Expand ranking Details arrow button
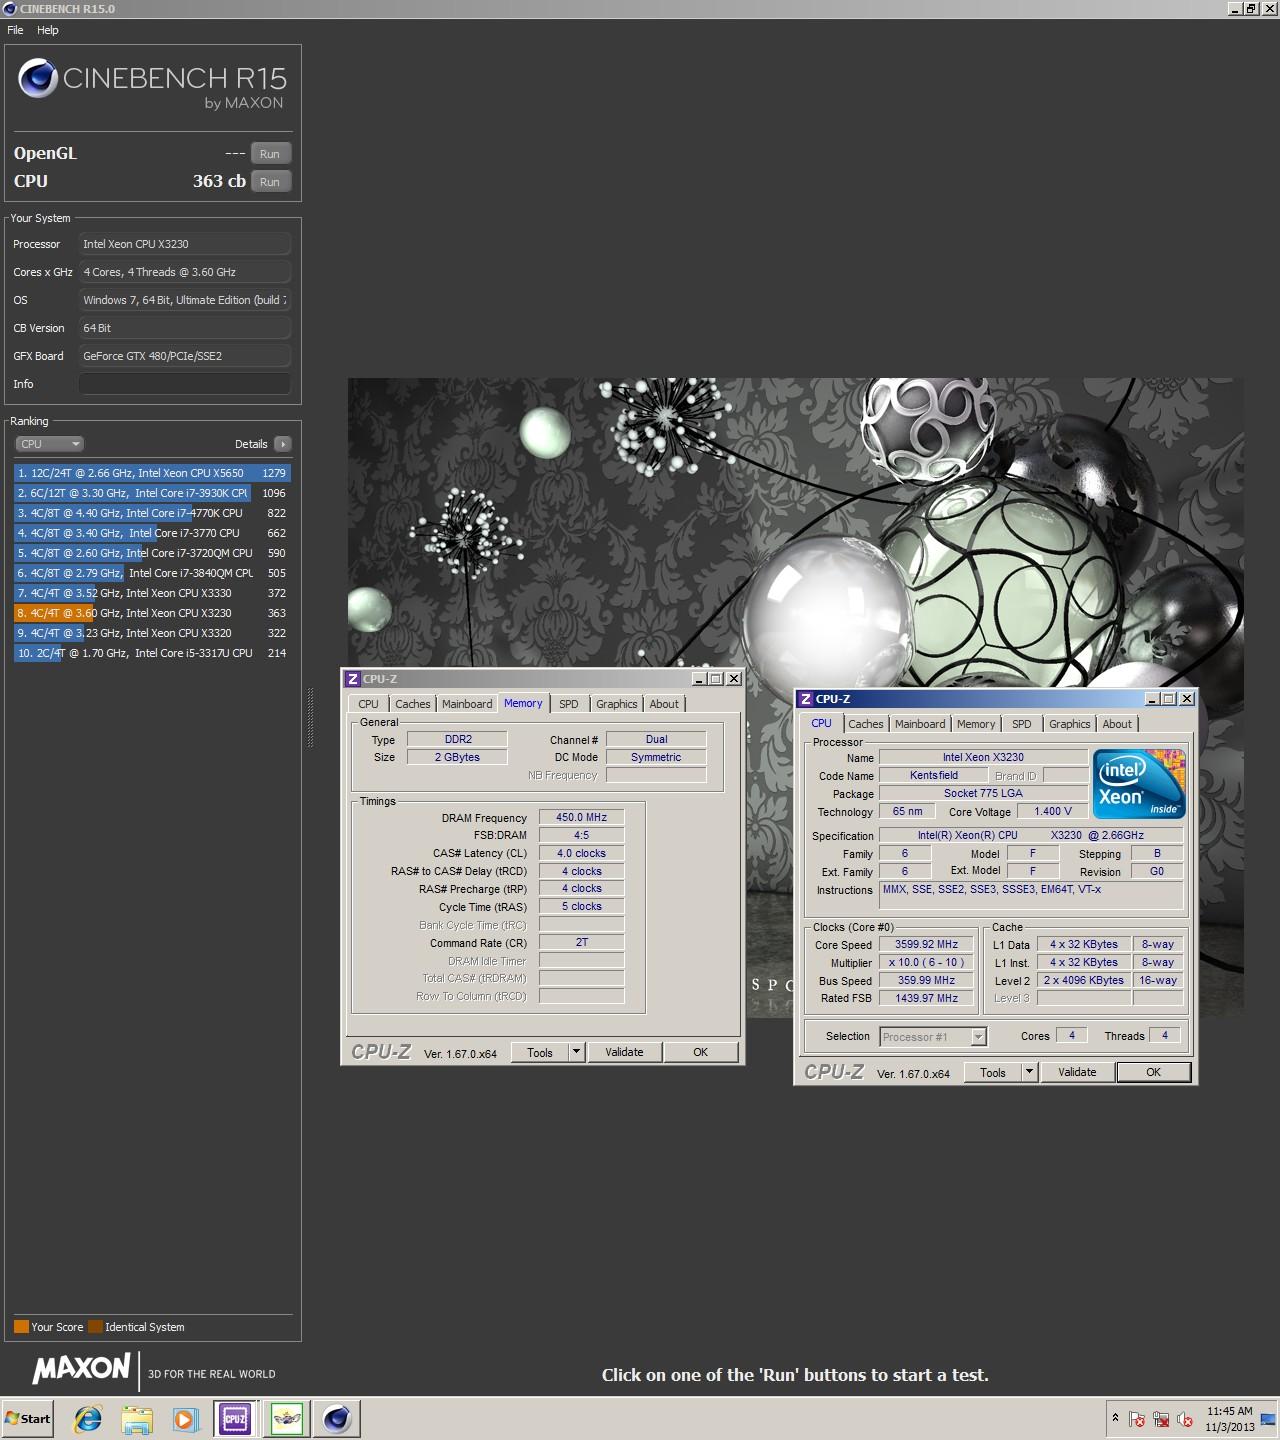Viewport: 1280px width, 1440px height. pyautogui.click(x=282, y=444)
